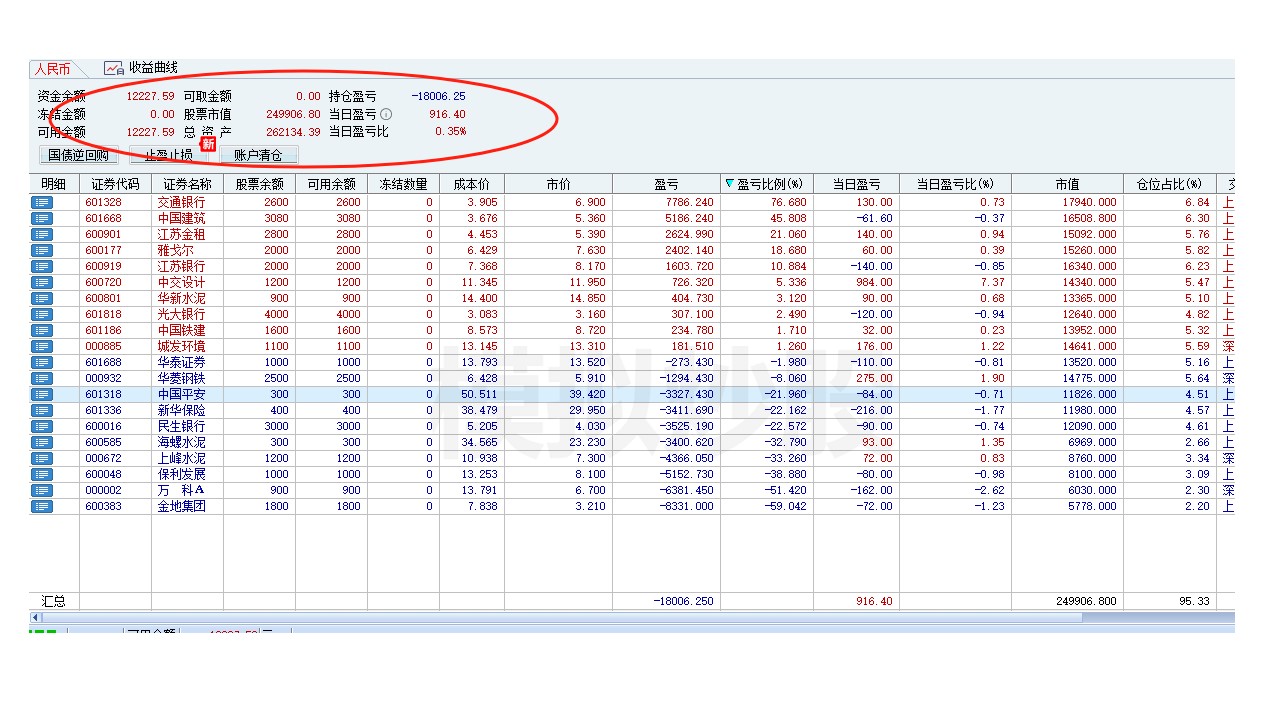Select the 资金余额 value 12227.59

[150, 96]
